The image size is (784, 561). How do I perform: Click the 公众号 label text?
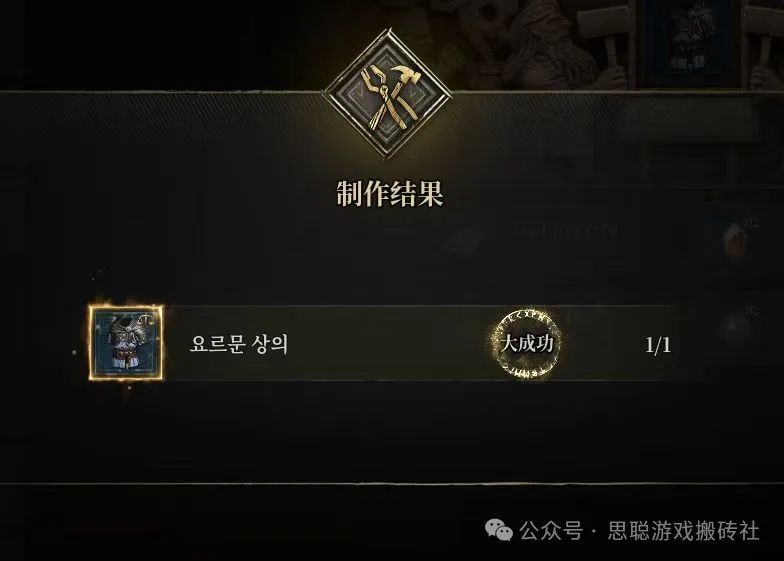click(551, 531)
